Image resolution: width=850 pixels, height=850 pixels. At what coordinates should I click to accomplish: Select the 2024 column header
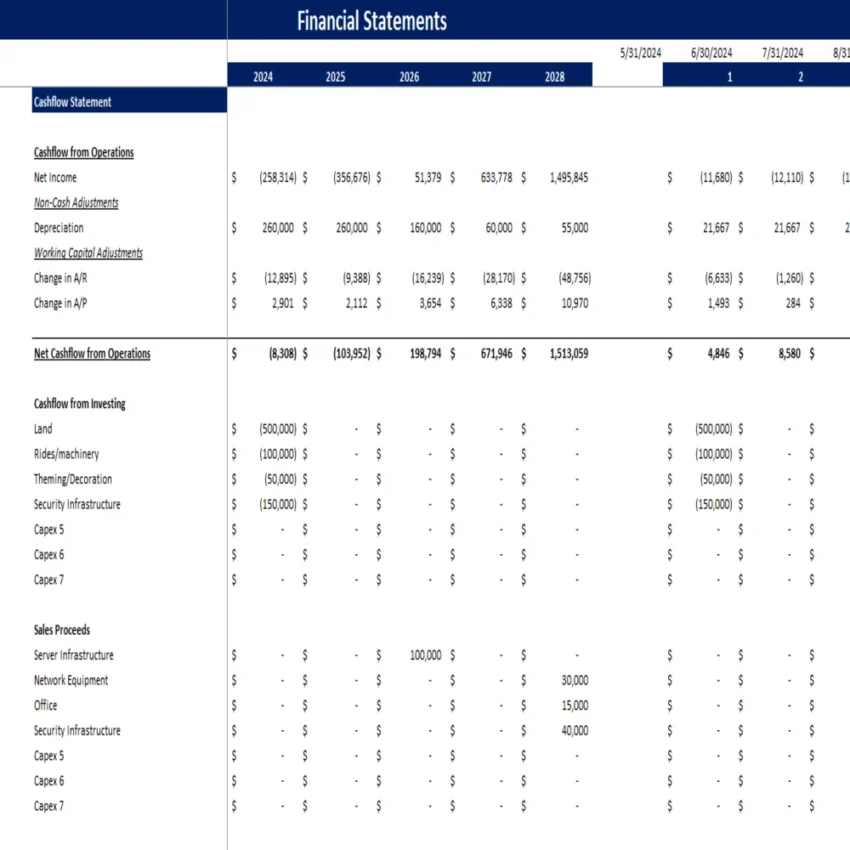pyautogui.click(x=263, y=75)
